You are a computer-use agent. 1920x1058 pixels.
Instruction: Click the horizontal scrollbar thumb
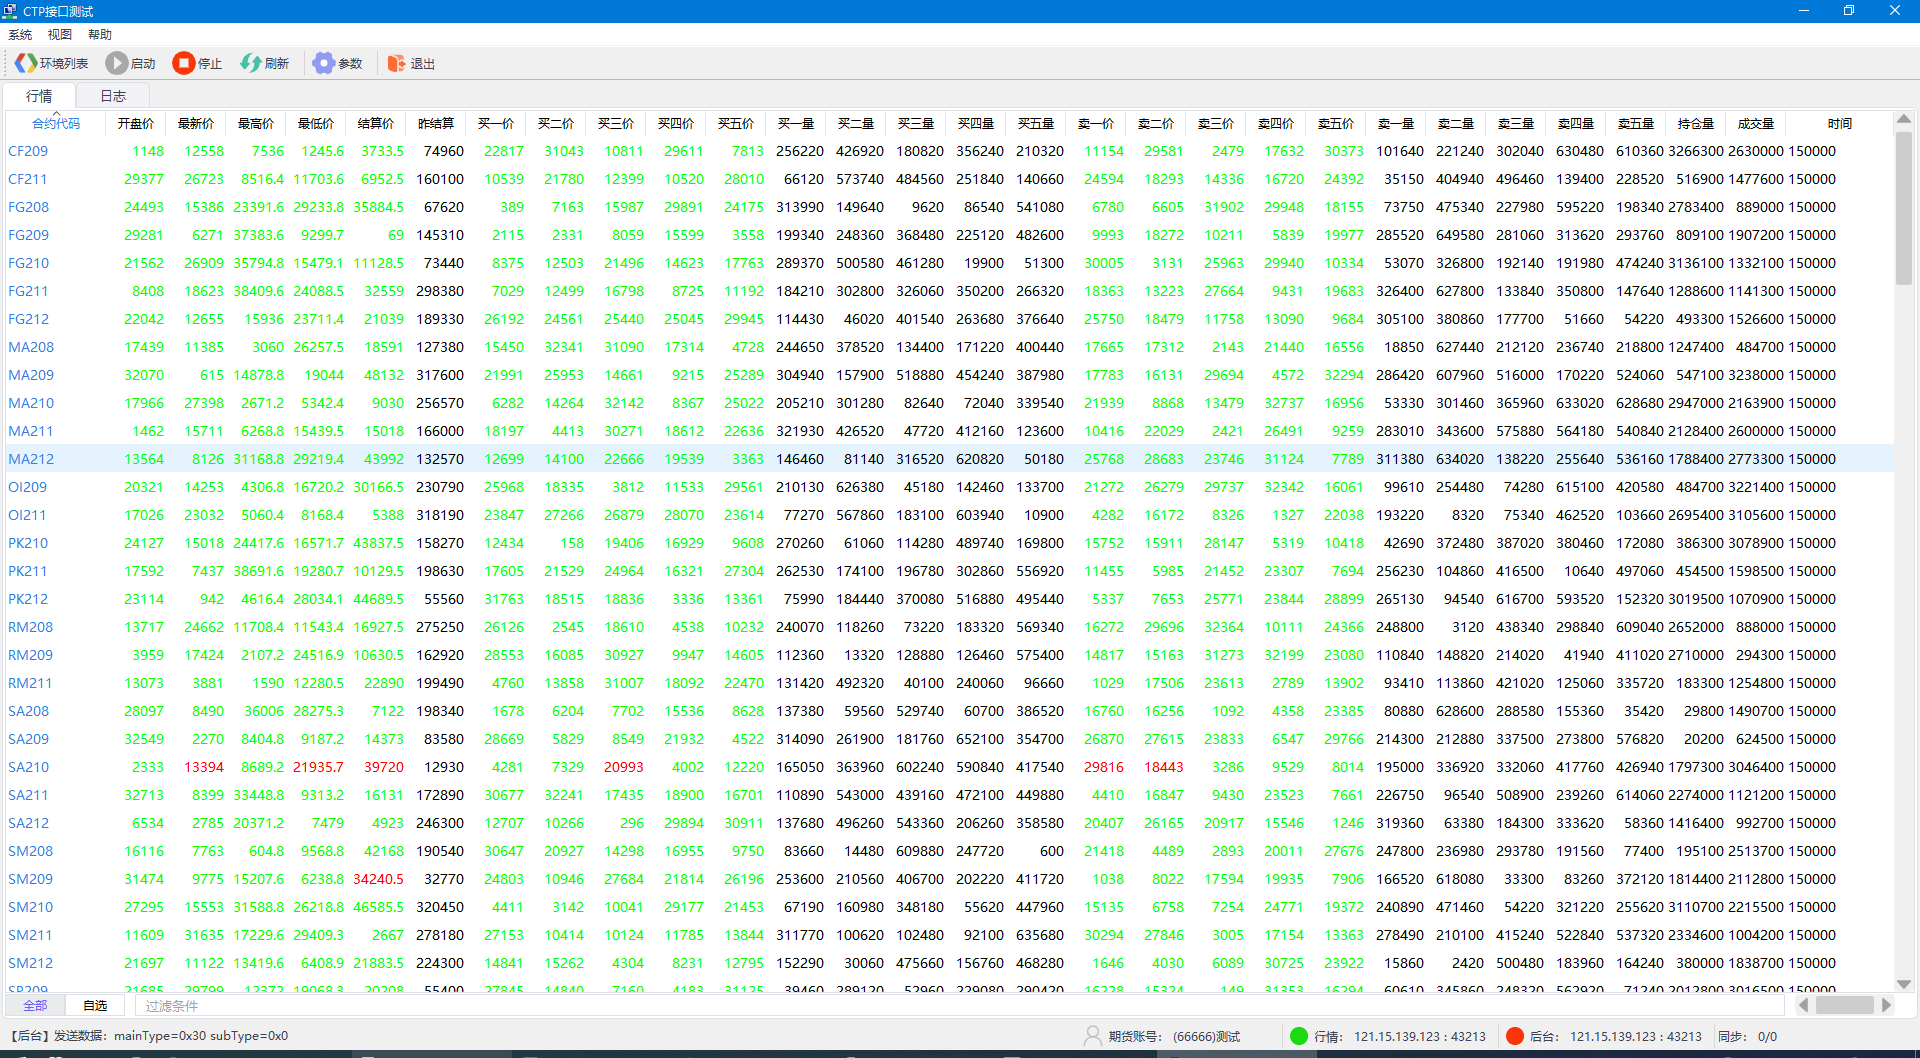(1844, 1005)
